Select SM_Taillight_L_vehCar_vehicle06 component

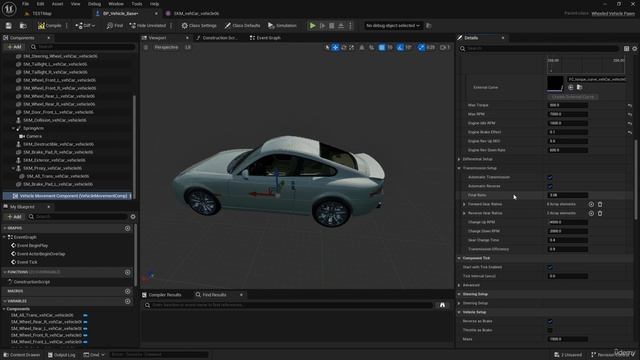click(x=55, y=64)
